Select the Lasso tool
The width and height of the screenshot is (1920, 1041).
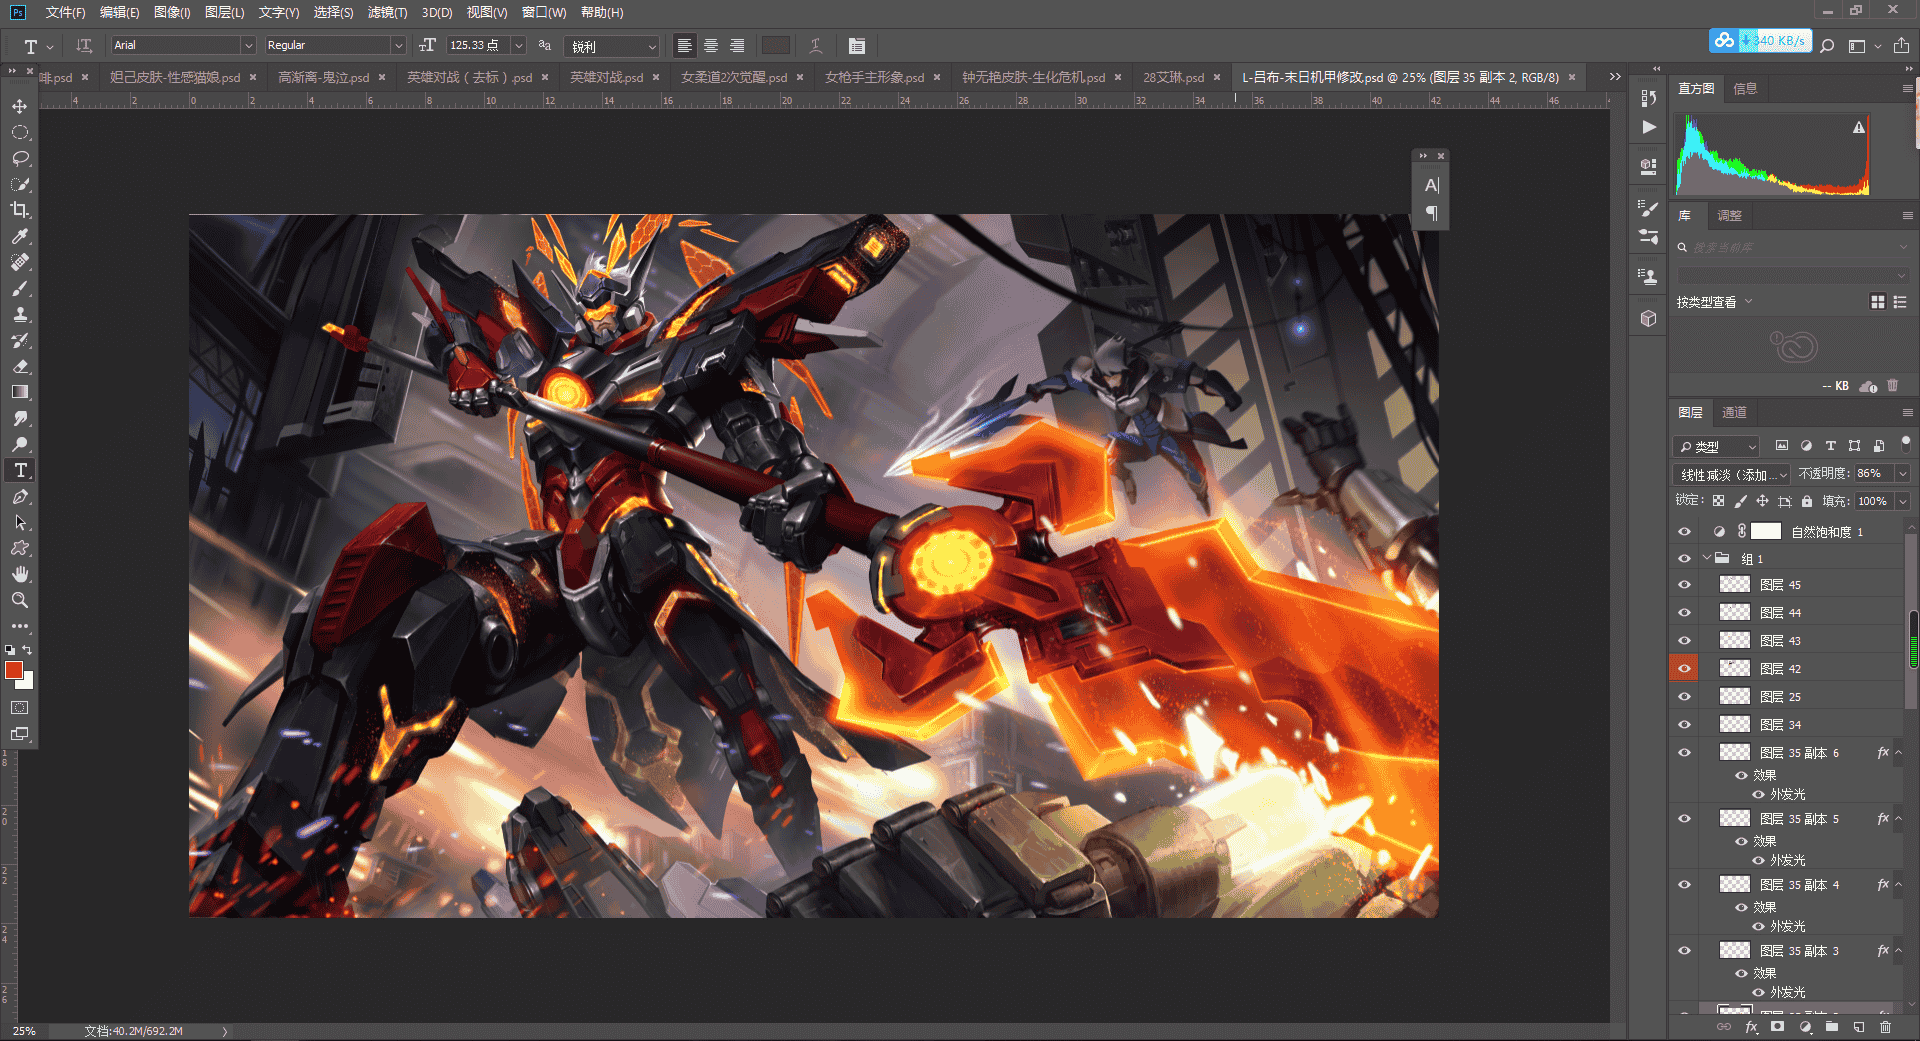coord(20,158)
